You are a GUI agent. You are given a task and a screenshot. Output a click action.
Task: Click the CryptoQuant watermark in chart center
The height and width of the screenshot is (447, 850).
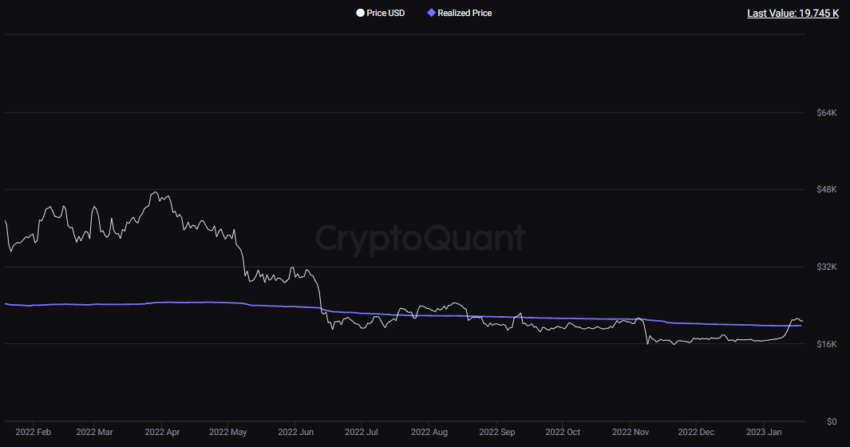pyautogui.click(x=420, y=238)
